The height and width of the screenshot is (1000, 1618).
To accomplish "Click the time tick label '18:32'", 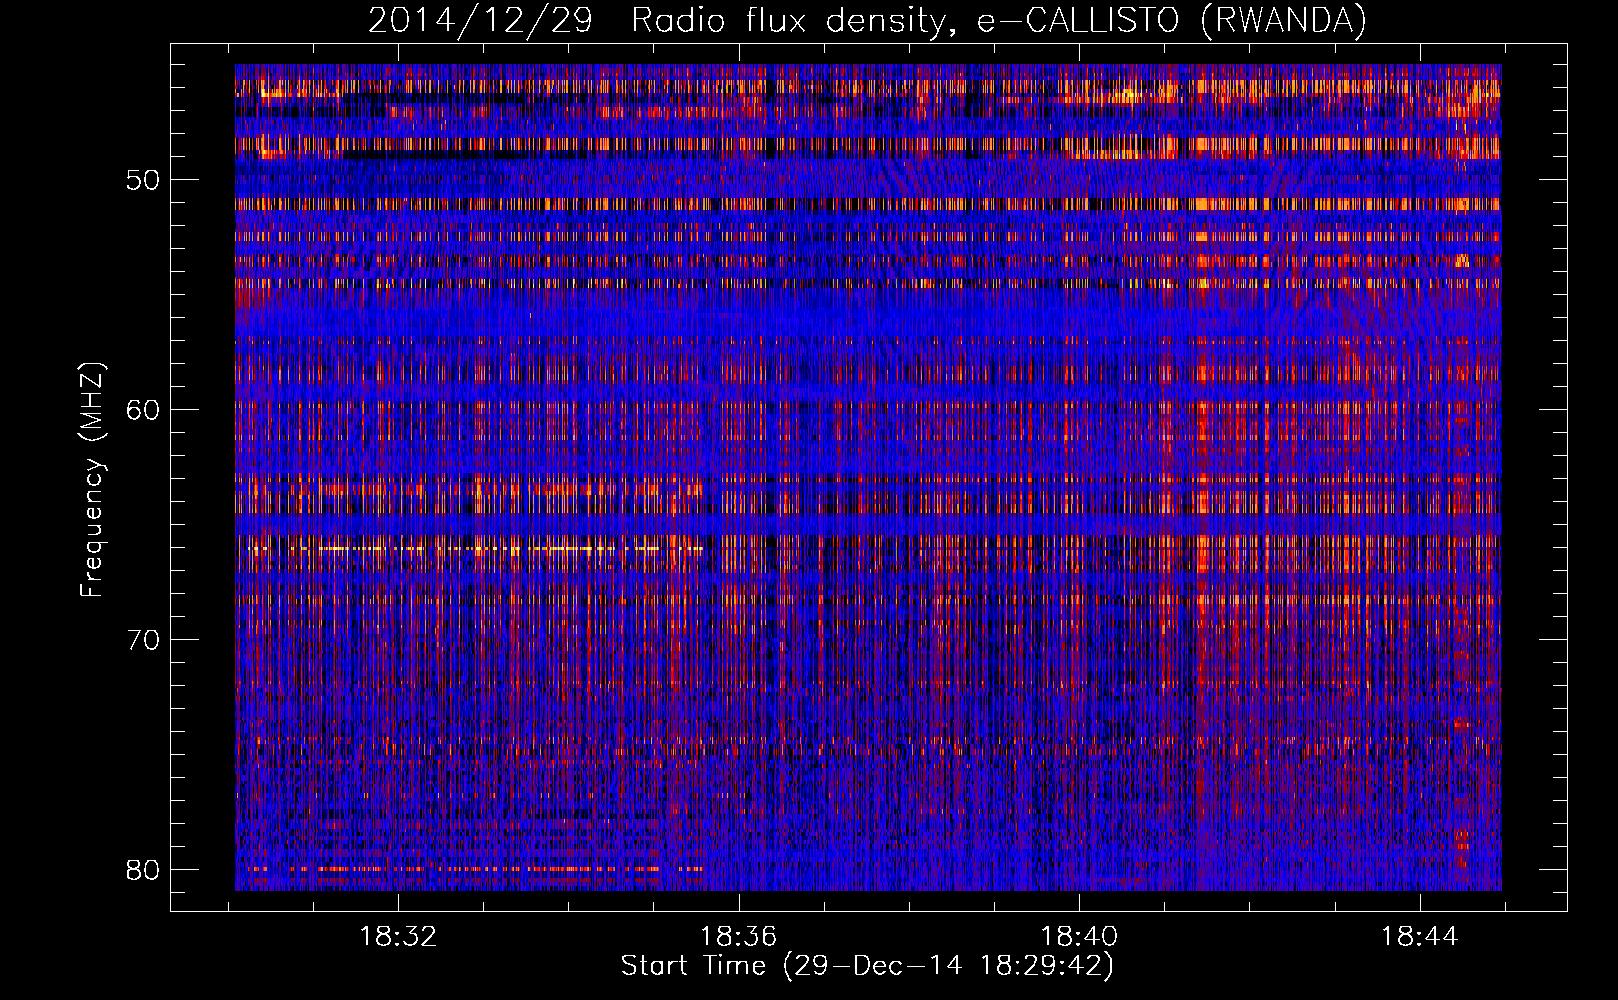I will pyautogui.click(x=398, y=937).
